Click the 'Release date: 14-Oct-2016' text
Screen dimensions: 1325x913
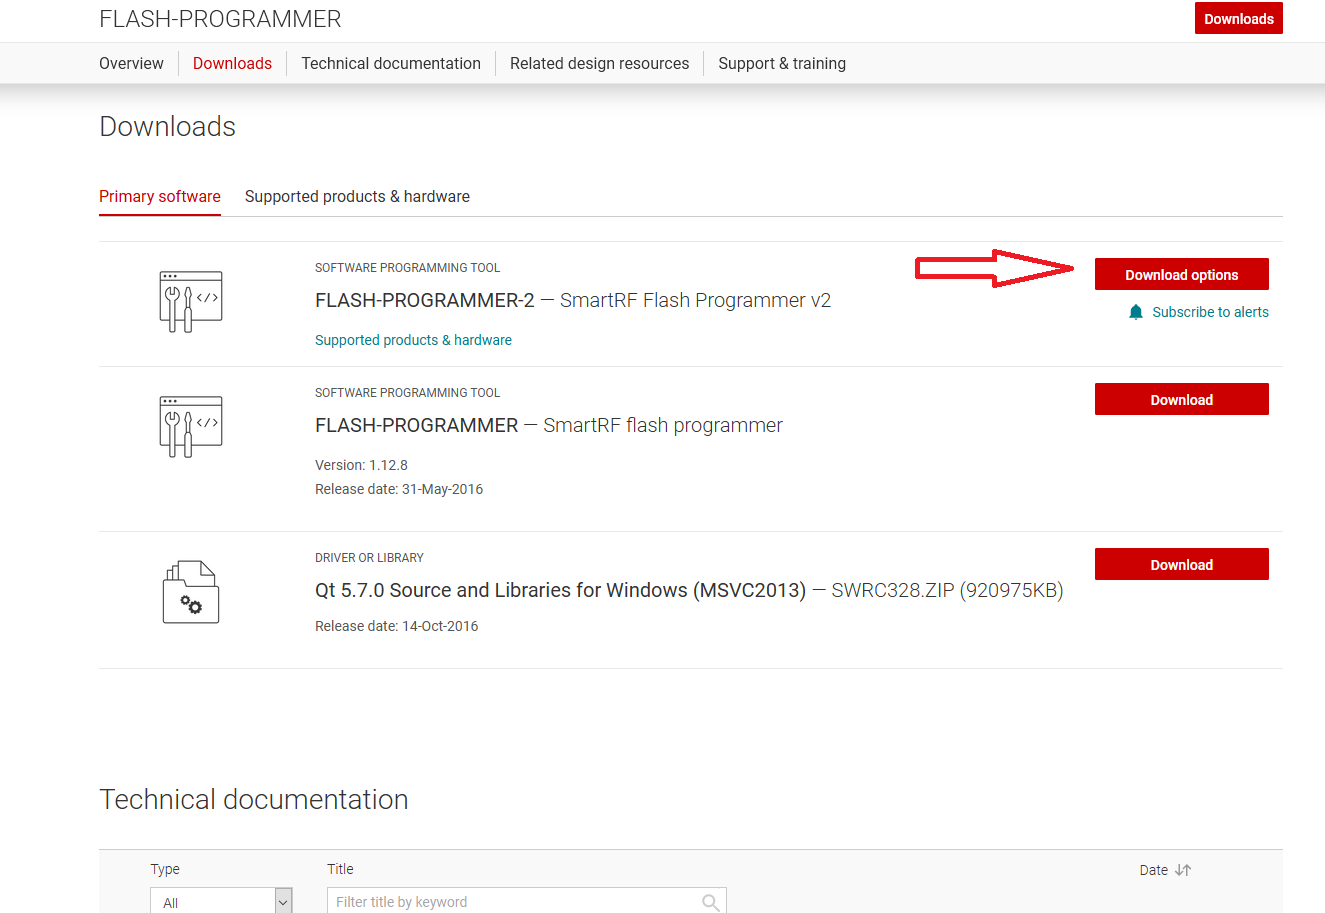[397, 626]
